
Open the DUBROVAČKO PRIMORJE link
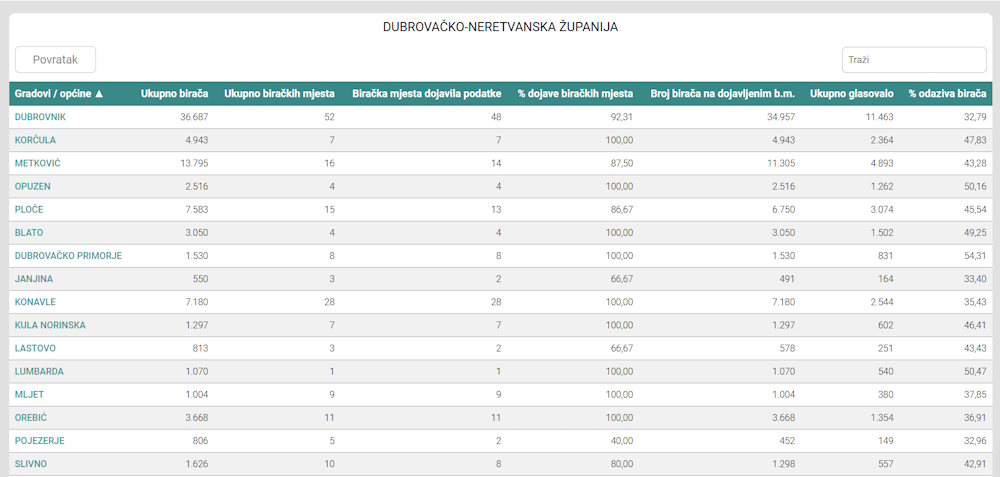click(x=68, y=256)
